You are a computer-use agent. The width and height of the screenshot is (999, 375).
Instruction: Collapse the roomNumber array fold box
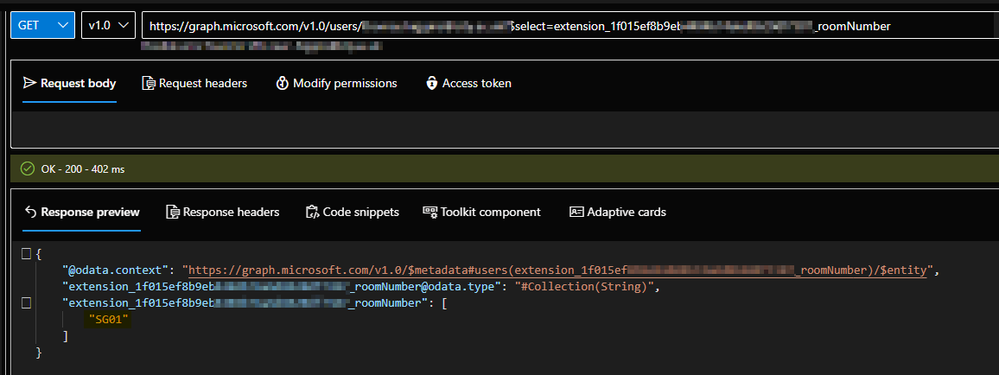point(26,304)
